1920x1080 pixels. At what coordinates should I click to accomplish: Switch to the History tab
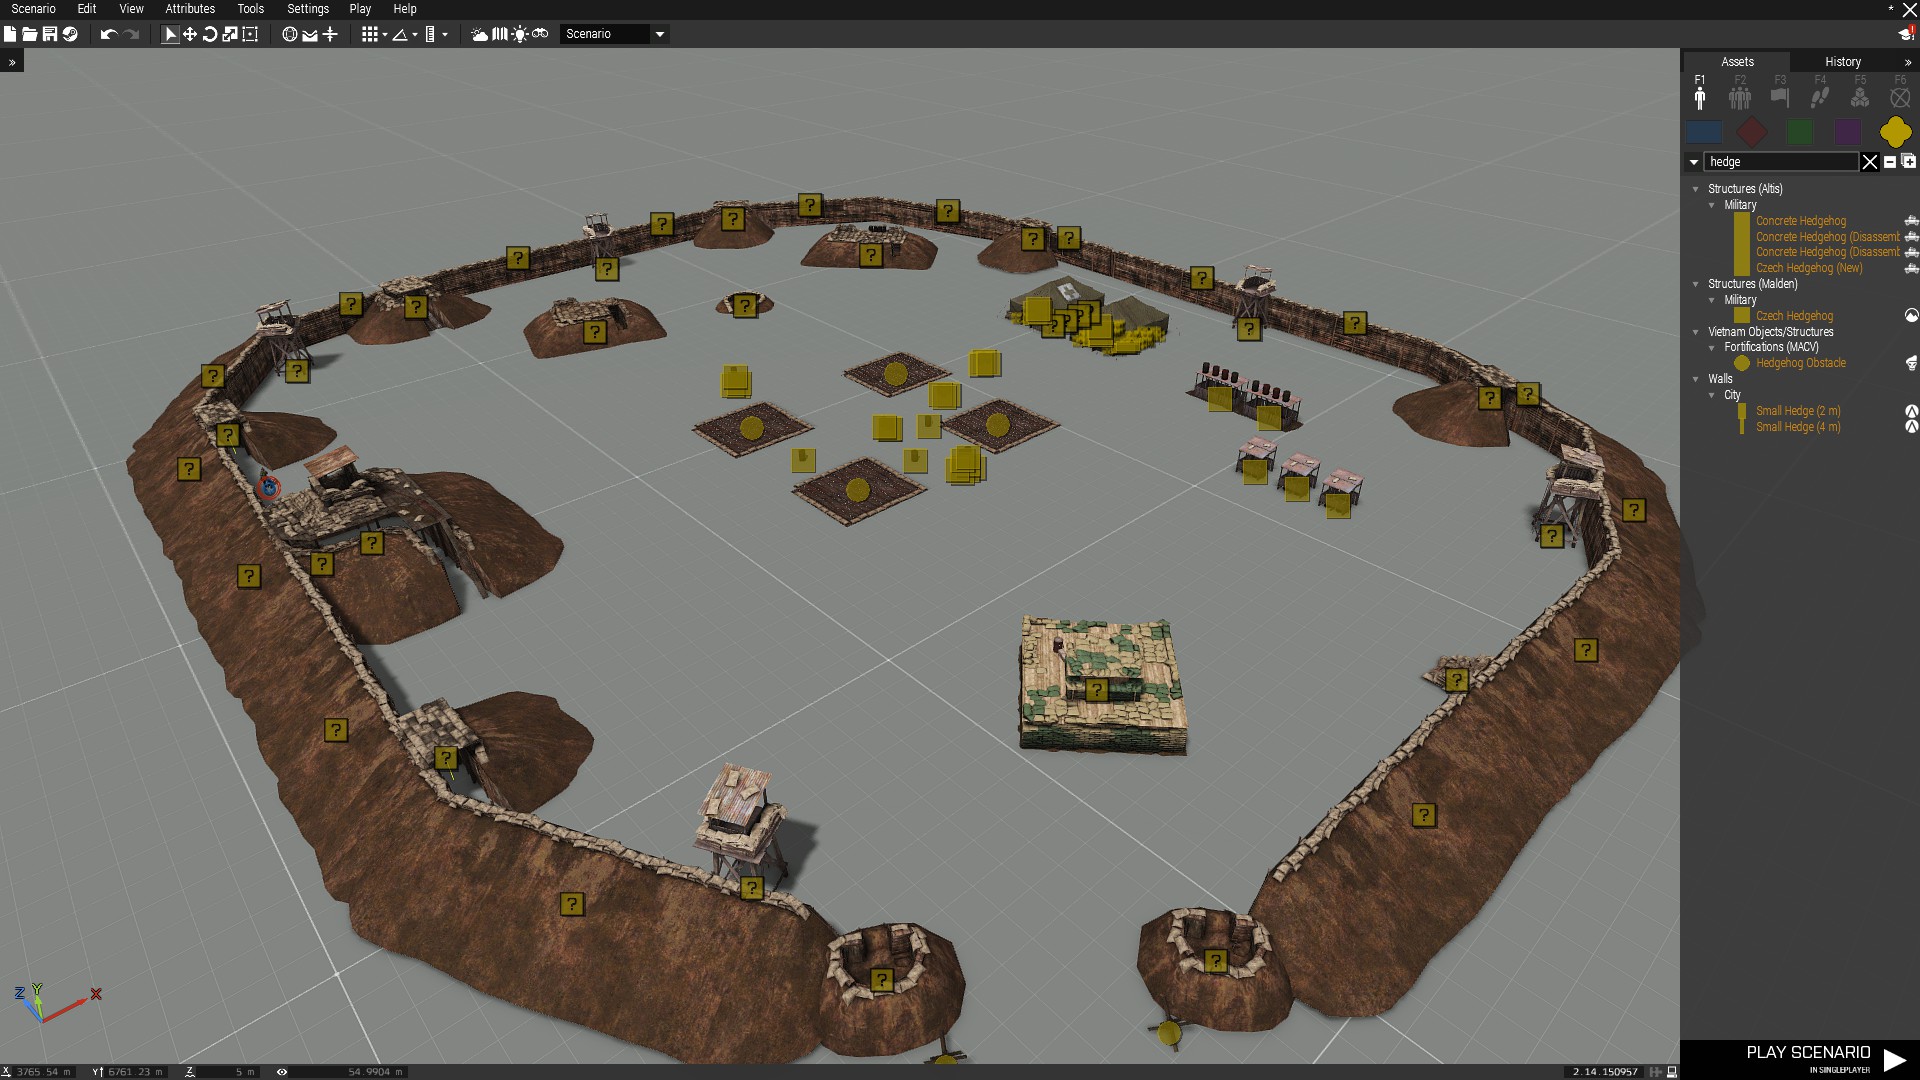1842,62
